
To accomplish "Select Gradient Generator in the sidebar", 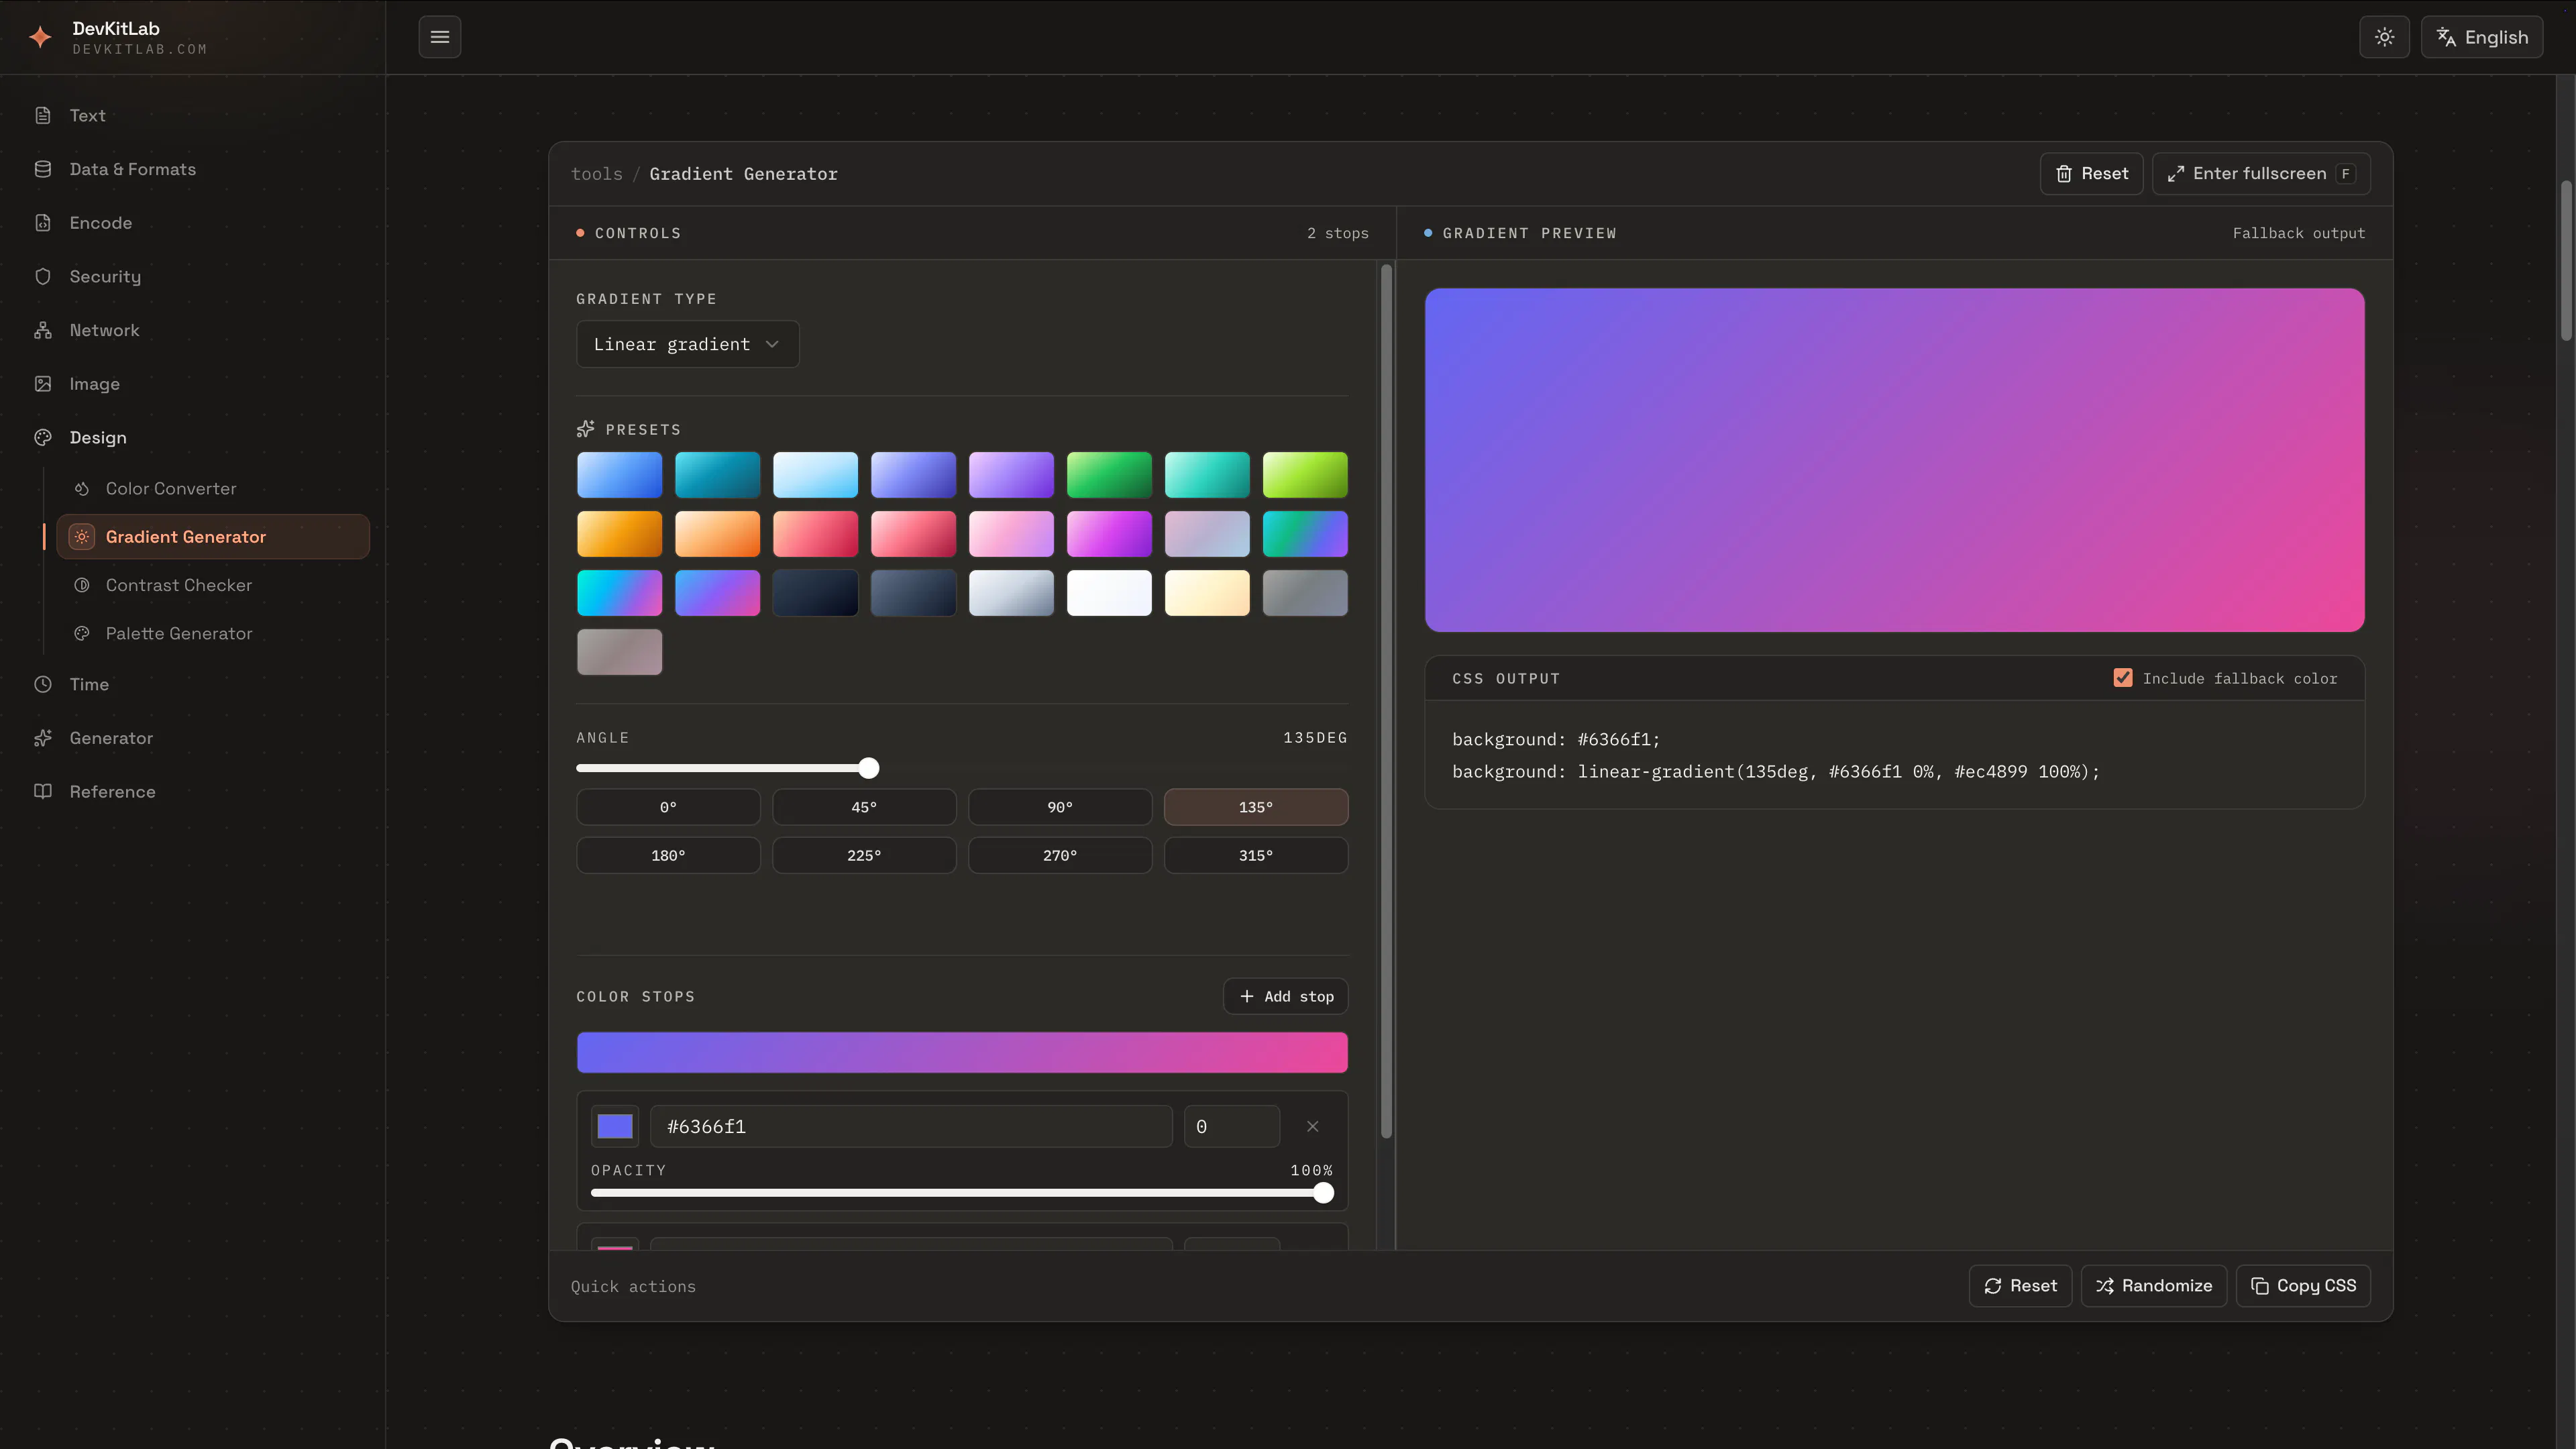I will tap(213, 537).
